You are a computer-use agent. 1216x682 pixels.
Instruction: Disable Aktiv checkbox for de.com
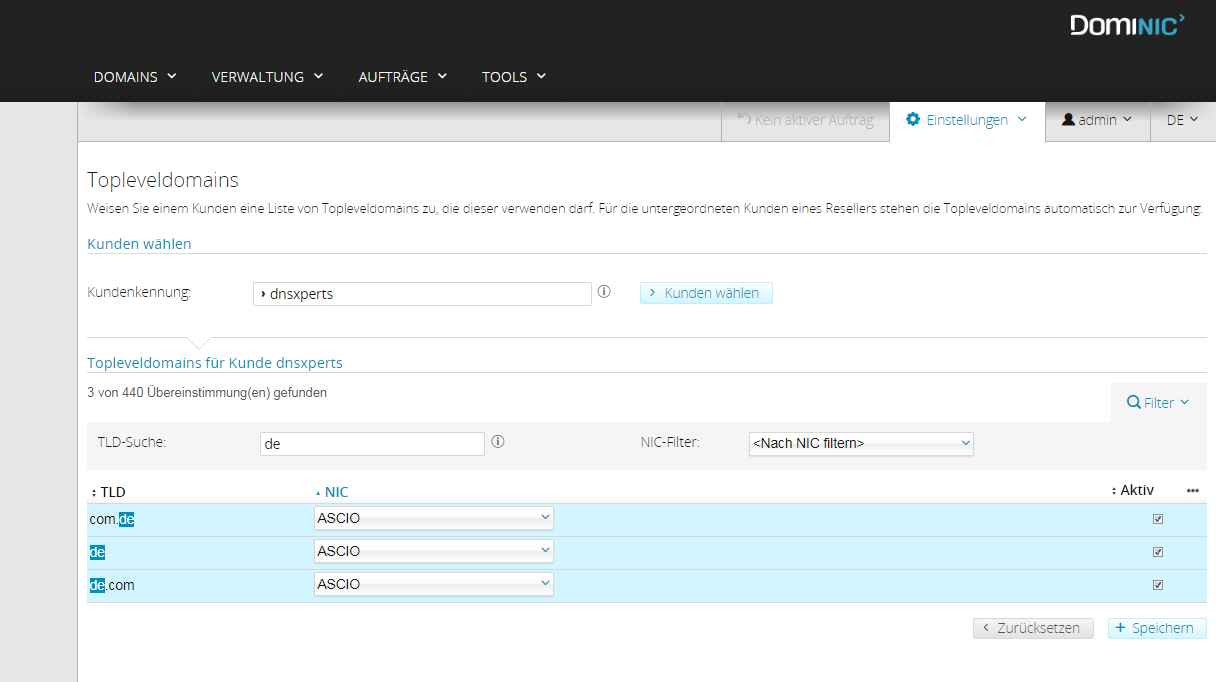pyautogui.click(x=1158, y=585)
